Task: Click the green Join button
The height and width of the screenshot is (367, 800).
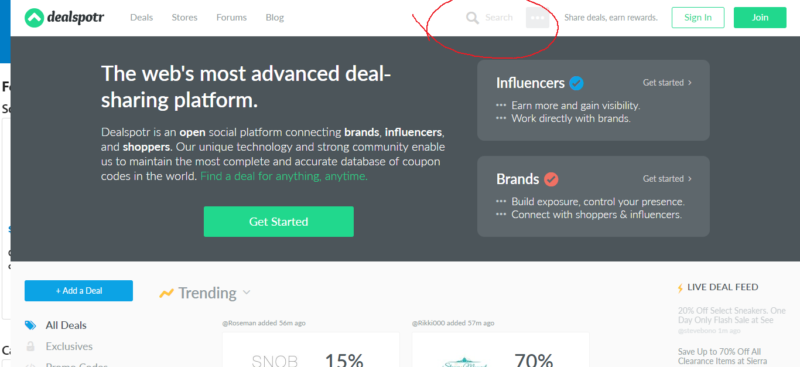Action: coord(760,17)
